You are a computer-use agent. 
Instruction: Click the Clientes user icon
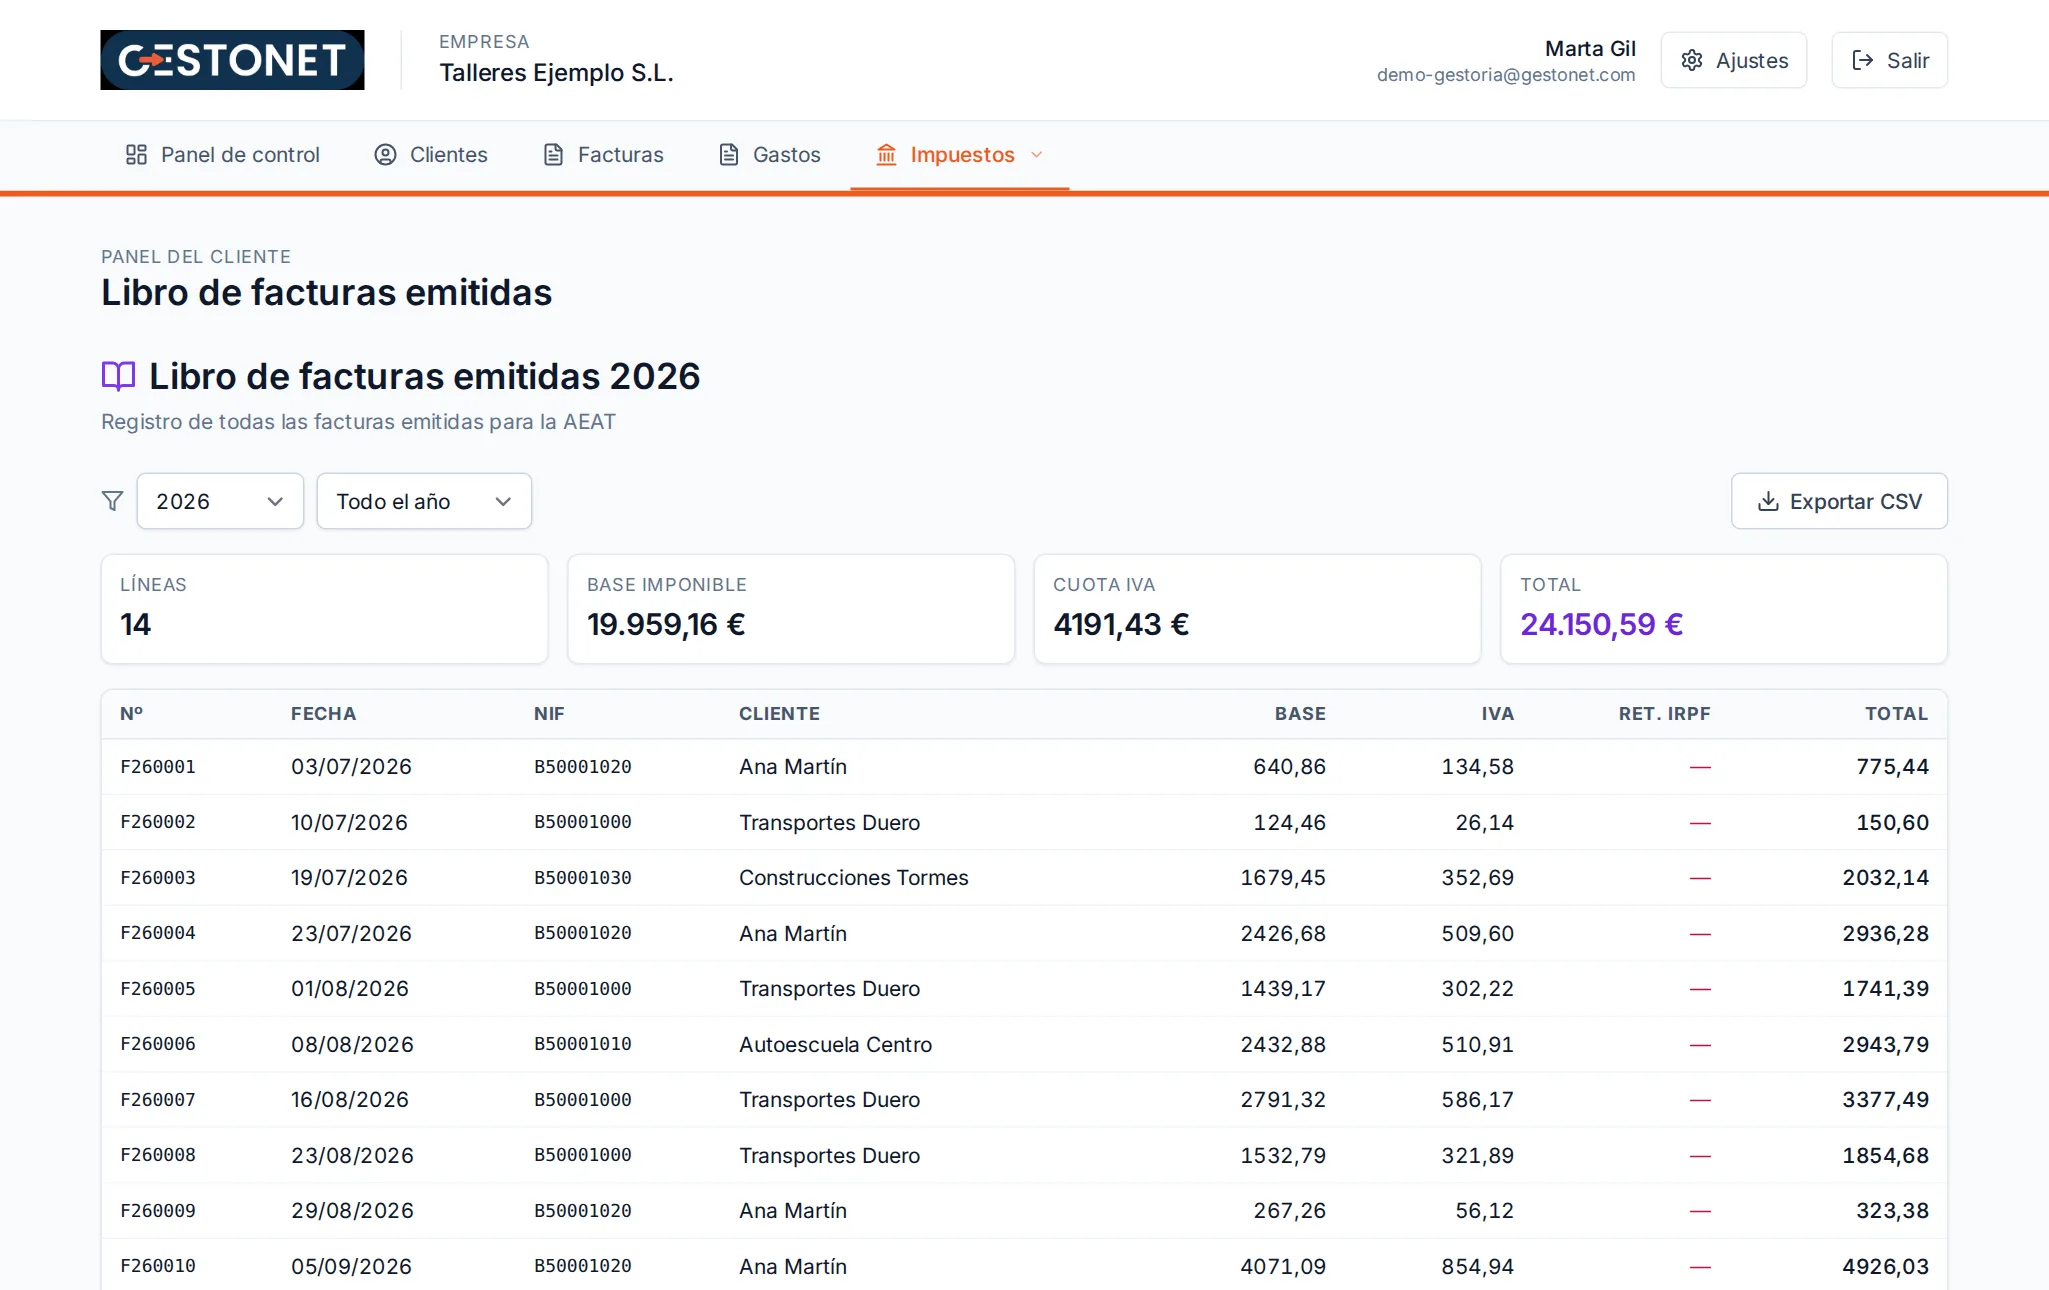385,155
